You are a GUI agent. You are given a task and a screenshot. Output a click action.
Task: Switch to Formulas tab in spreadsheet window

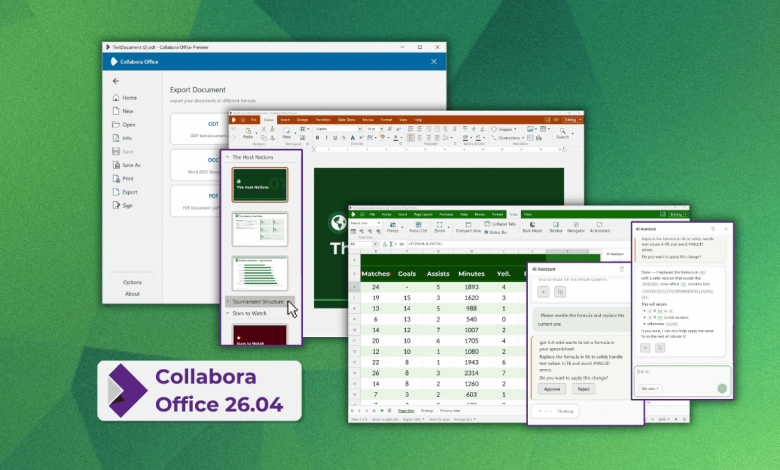click(x=446, y=214)
